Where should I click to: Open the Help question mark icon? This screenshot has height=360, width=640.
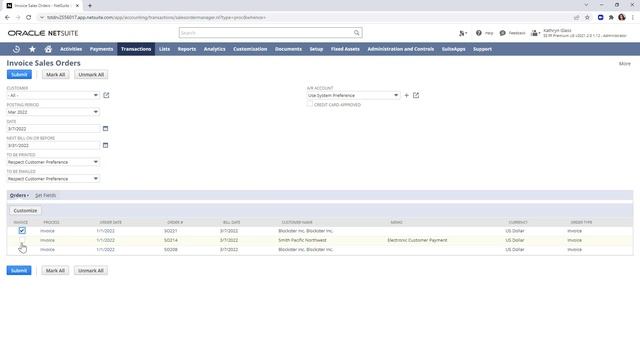(478, 33)
